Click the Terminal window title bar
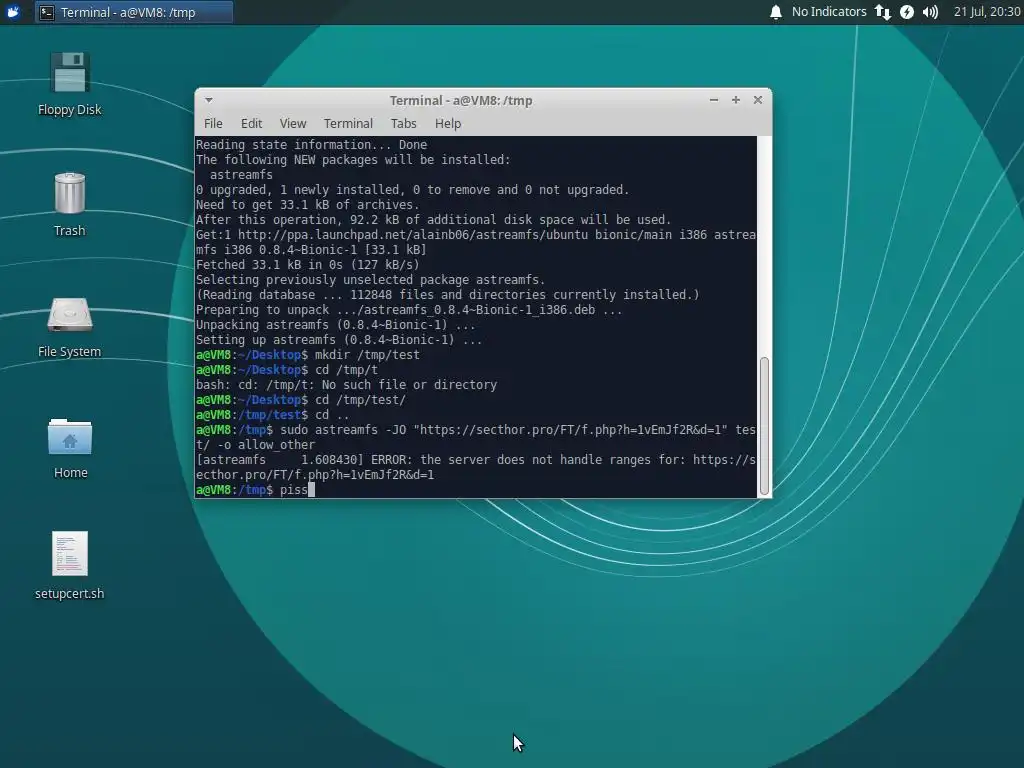Viewport: 1024px width, 768px height. click(x=461, y=101)
